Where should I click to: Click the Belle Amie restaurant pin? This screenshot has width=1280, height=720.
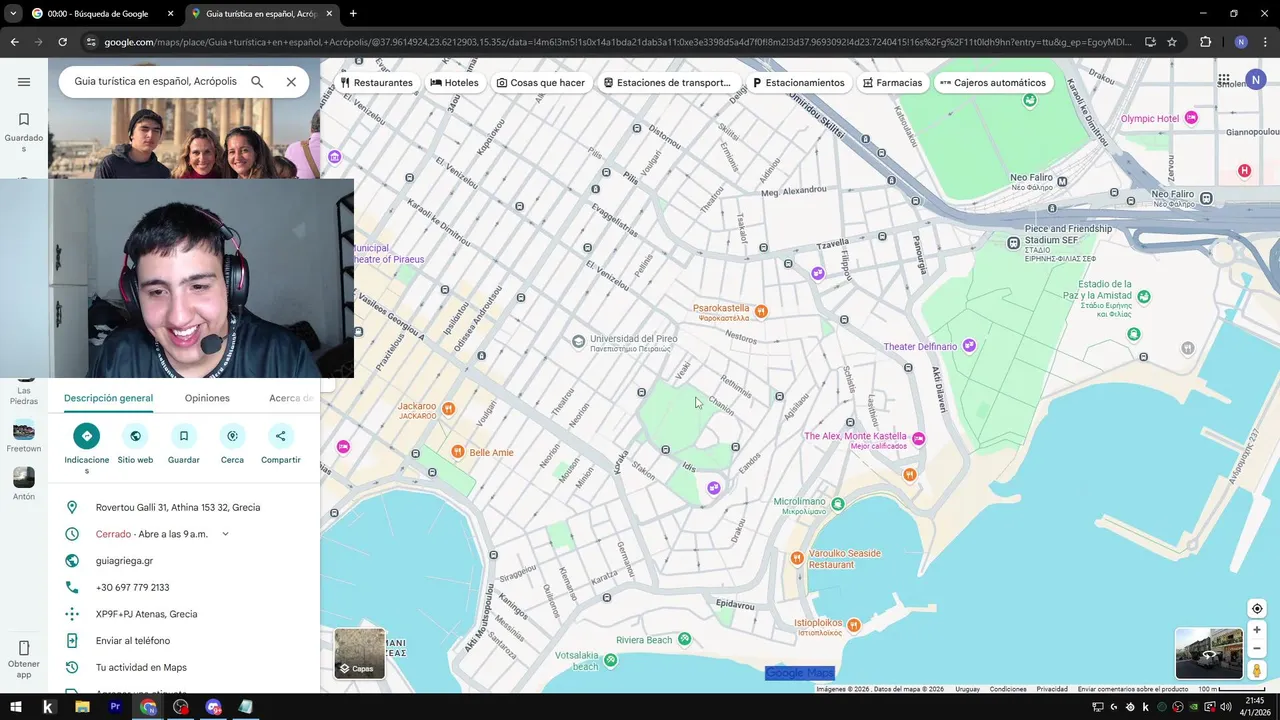click(458, 452)
